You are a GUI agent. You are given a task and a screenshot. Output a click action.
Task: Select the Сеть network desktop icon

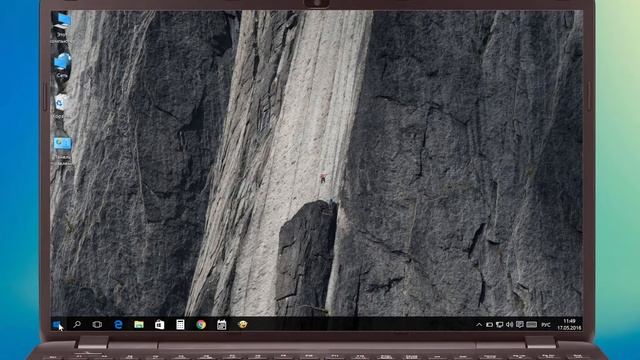pos(62,65)
